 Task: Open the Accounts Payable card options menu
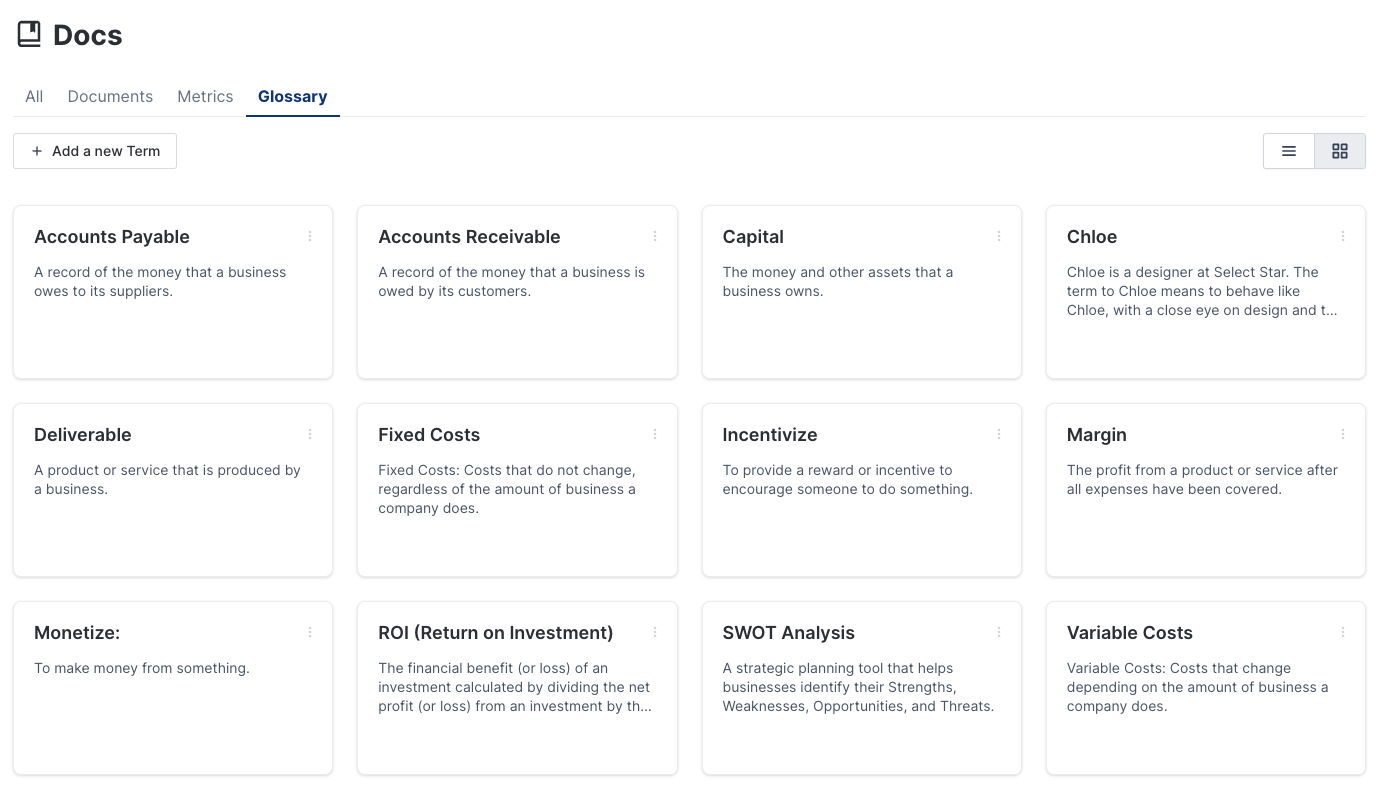pyautogui.click(x=310, y=237)
